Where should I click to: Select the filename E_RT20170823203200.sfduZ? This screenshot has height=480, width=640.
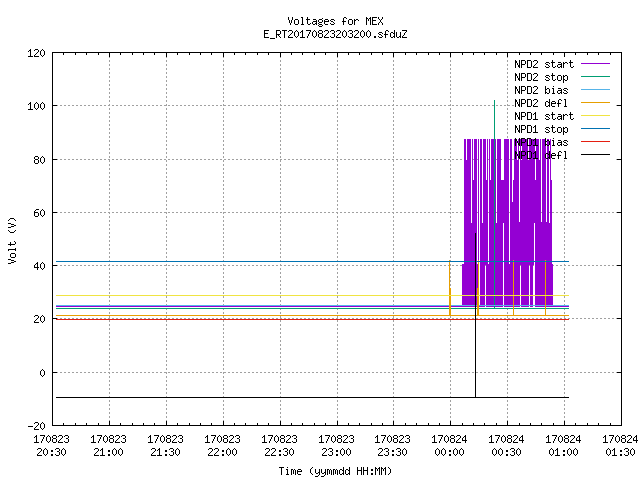tap(335, 34)
